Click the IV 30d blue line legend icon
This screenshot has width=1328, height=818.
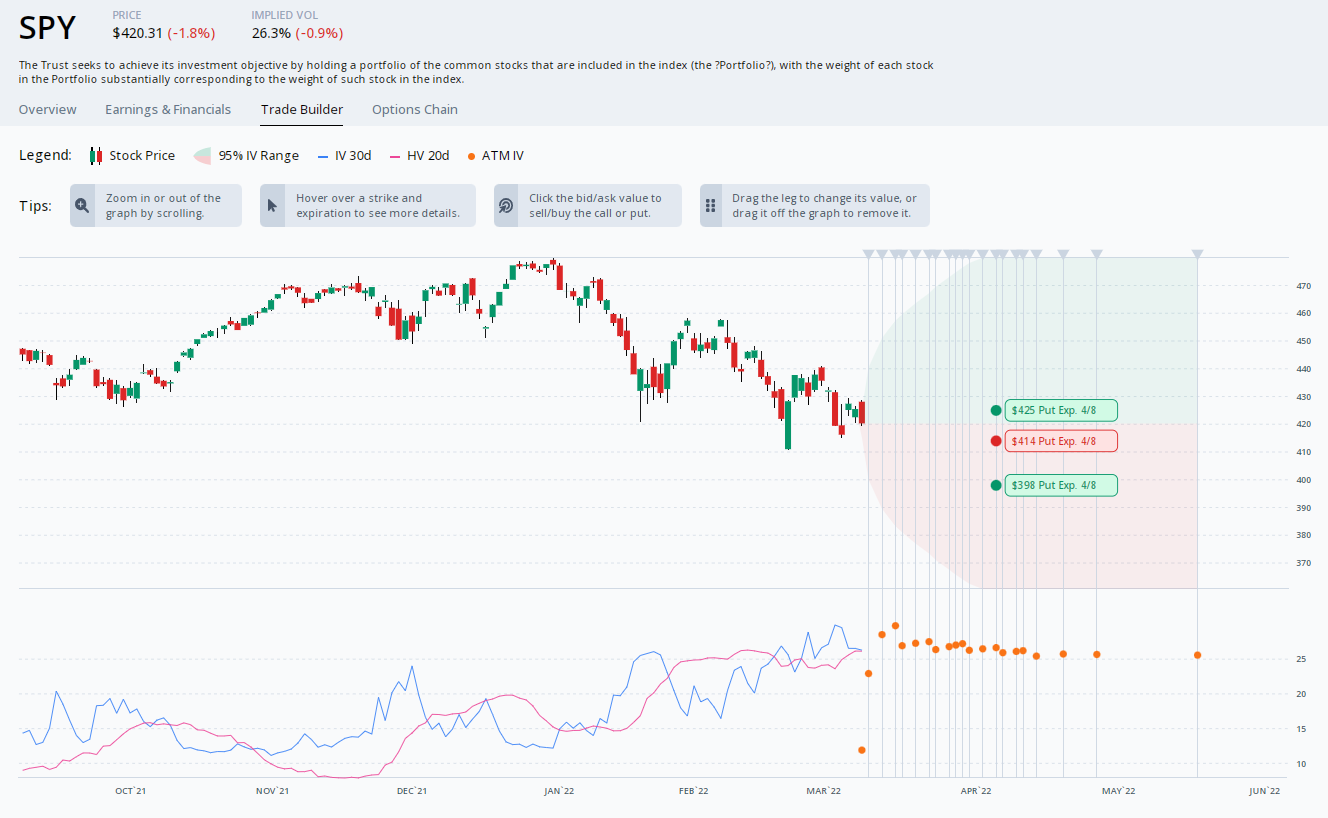(x=323, y=155)
